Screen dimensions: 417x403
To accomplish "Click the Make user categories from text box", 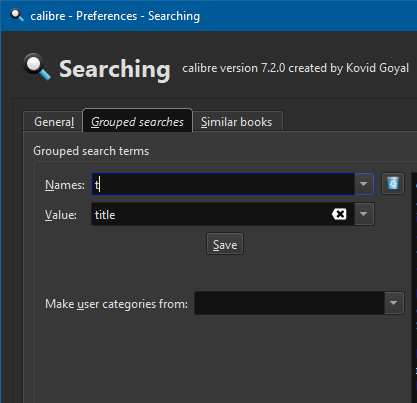I will coord(289,303).
